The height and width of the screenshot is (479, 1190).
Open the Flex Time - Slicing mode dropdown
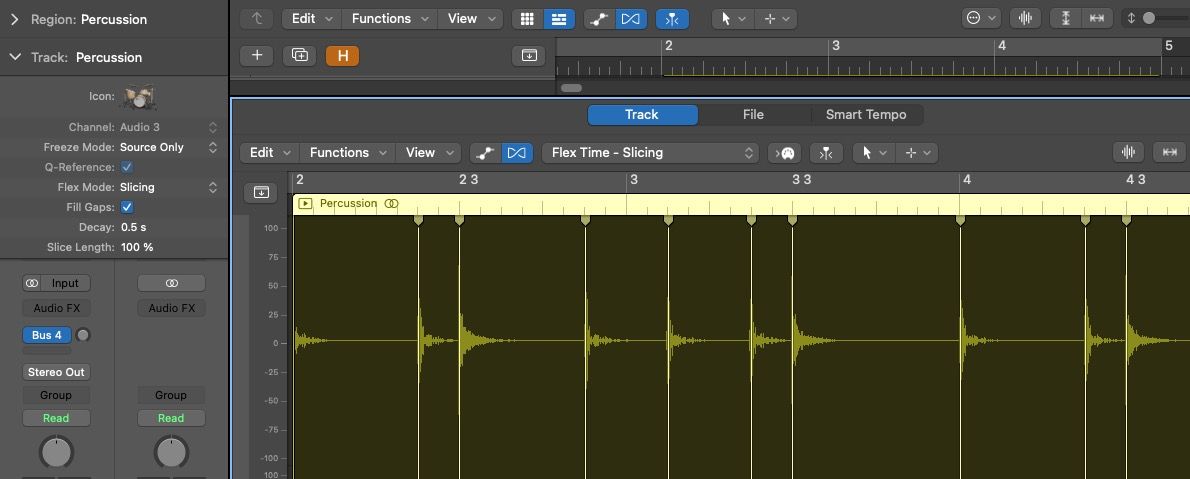coord(650,153)
